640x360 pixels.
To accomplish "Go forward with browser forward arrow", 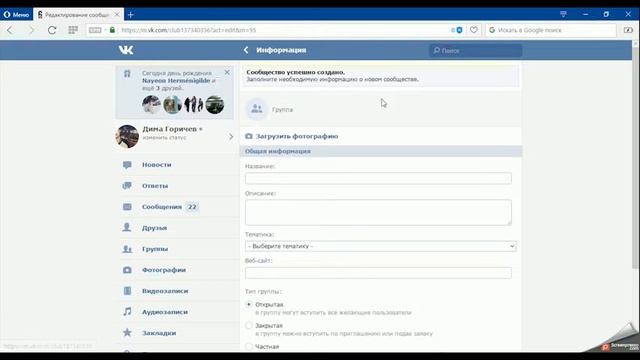I will (x=31, y=30).
